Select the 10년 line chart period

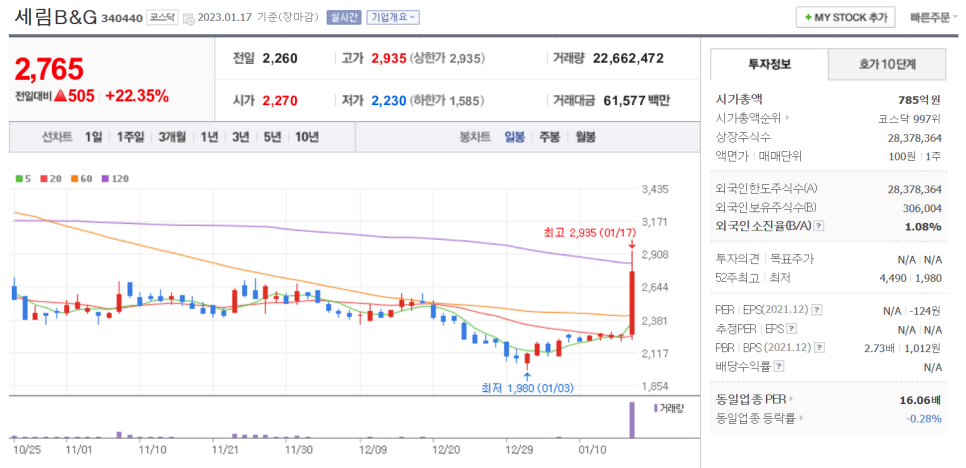coord(306,137)
